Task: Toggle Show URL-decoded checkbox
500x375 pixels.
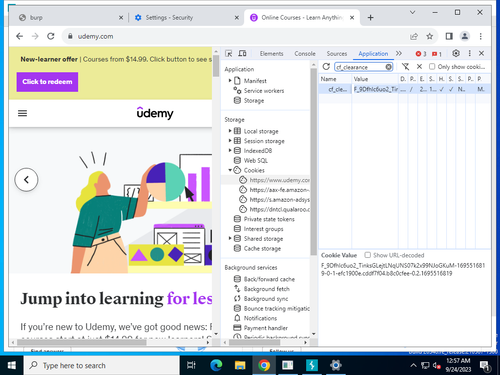Action: coord(367,255)
